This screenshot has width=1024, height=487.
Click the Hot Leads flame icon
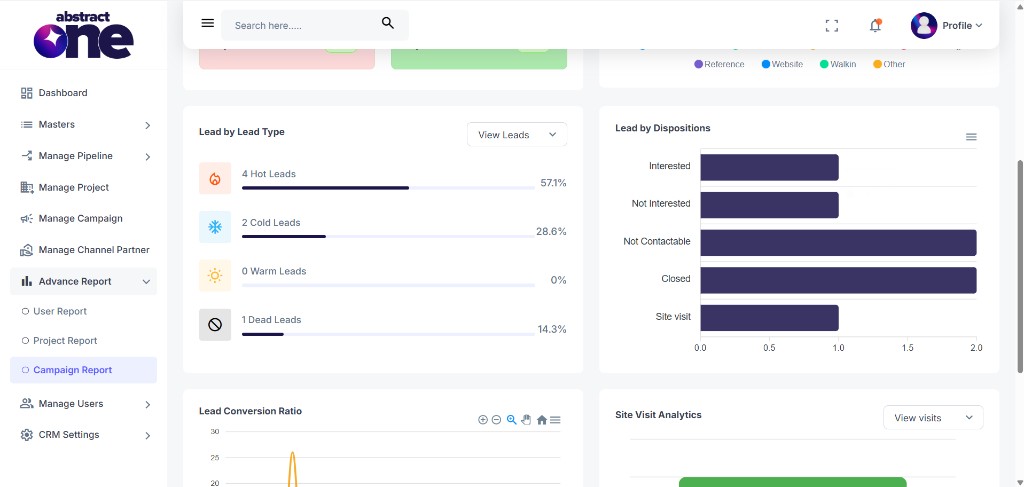[215, 178]
